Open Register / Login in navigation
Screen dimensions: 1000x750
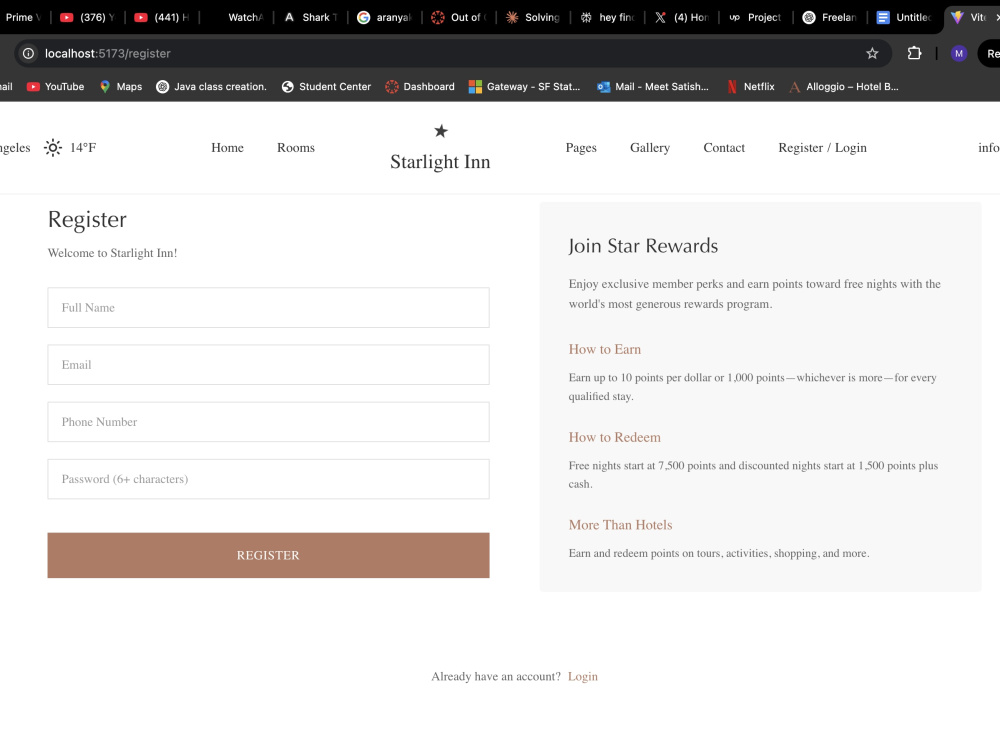(x=823, y=148)
